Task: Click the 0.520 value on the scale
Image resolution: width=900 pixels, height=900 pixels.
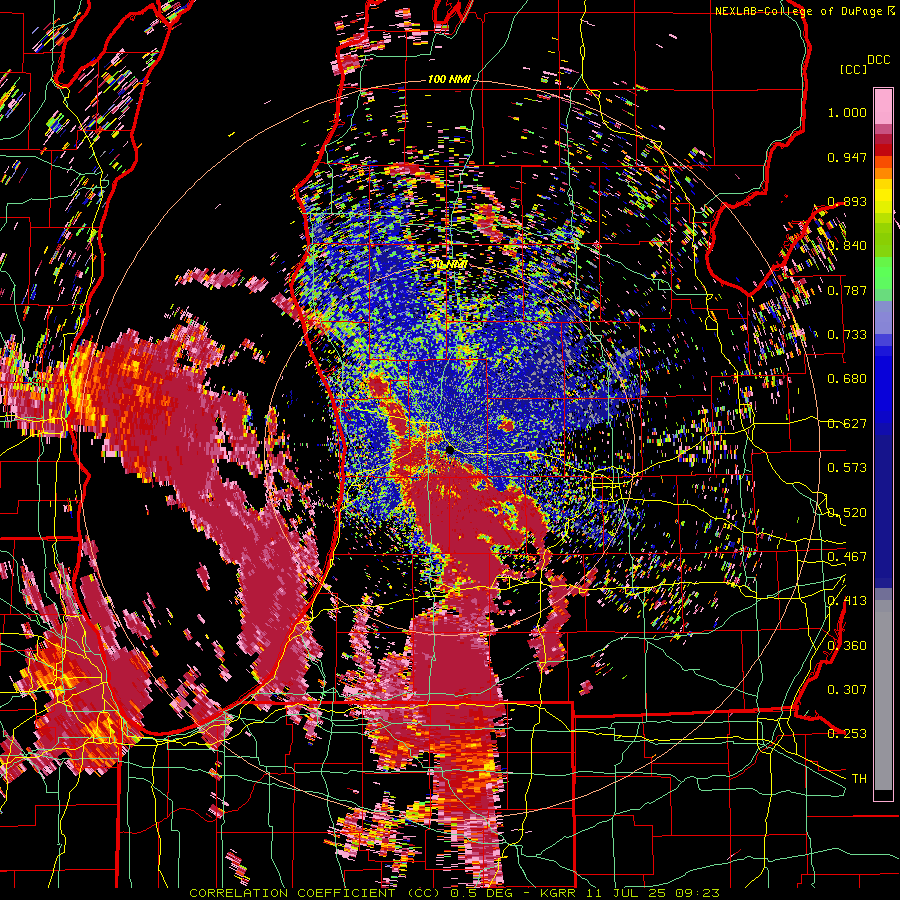Action: click(847, 513)
